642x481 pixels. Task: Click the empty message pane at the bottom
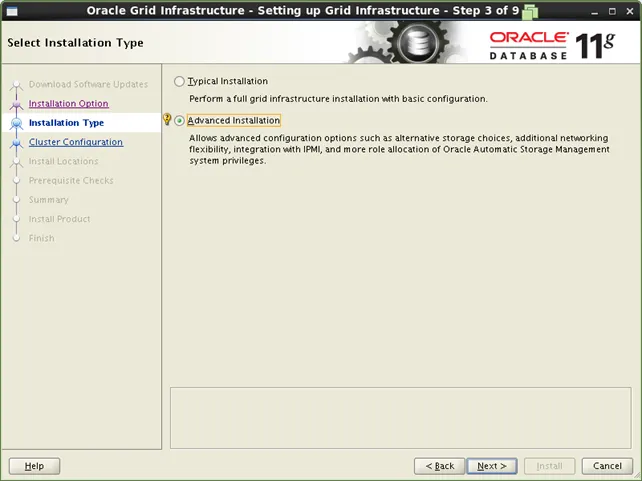(x=400, y=418)
